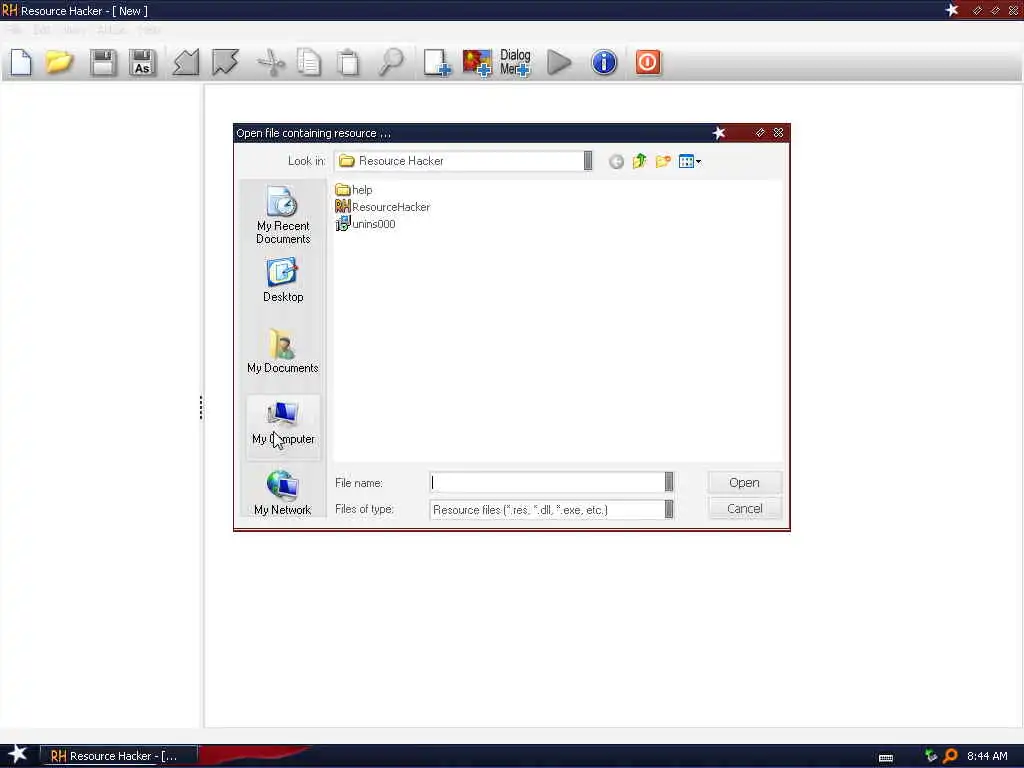Click the Copy pages icon
Image resolution: width=1024 pixels, height=768 pixels.
tap(309, 63)
